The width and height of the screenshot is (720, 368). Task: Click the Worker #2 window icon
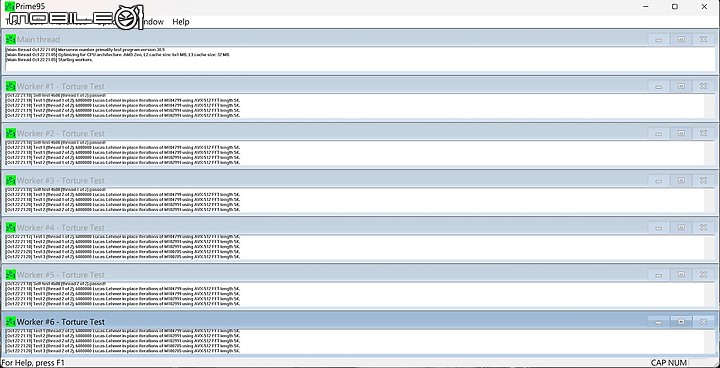[11, 133]
